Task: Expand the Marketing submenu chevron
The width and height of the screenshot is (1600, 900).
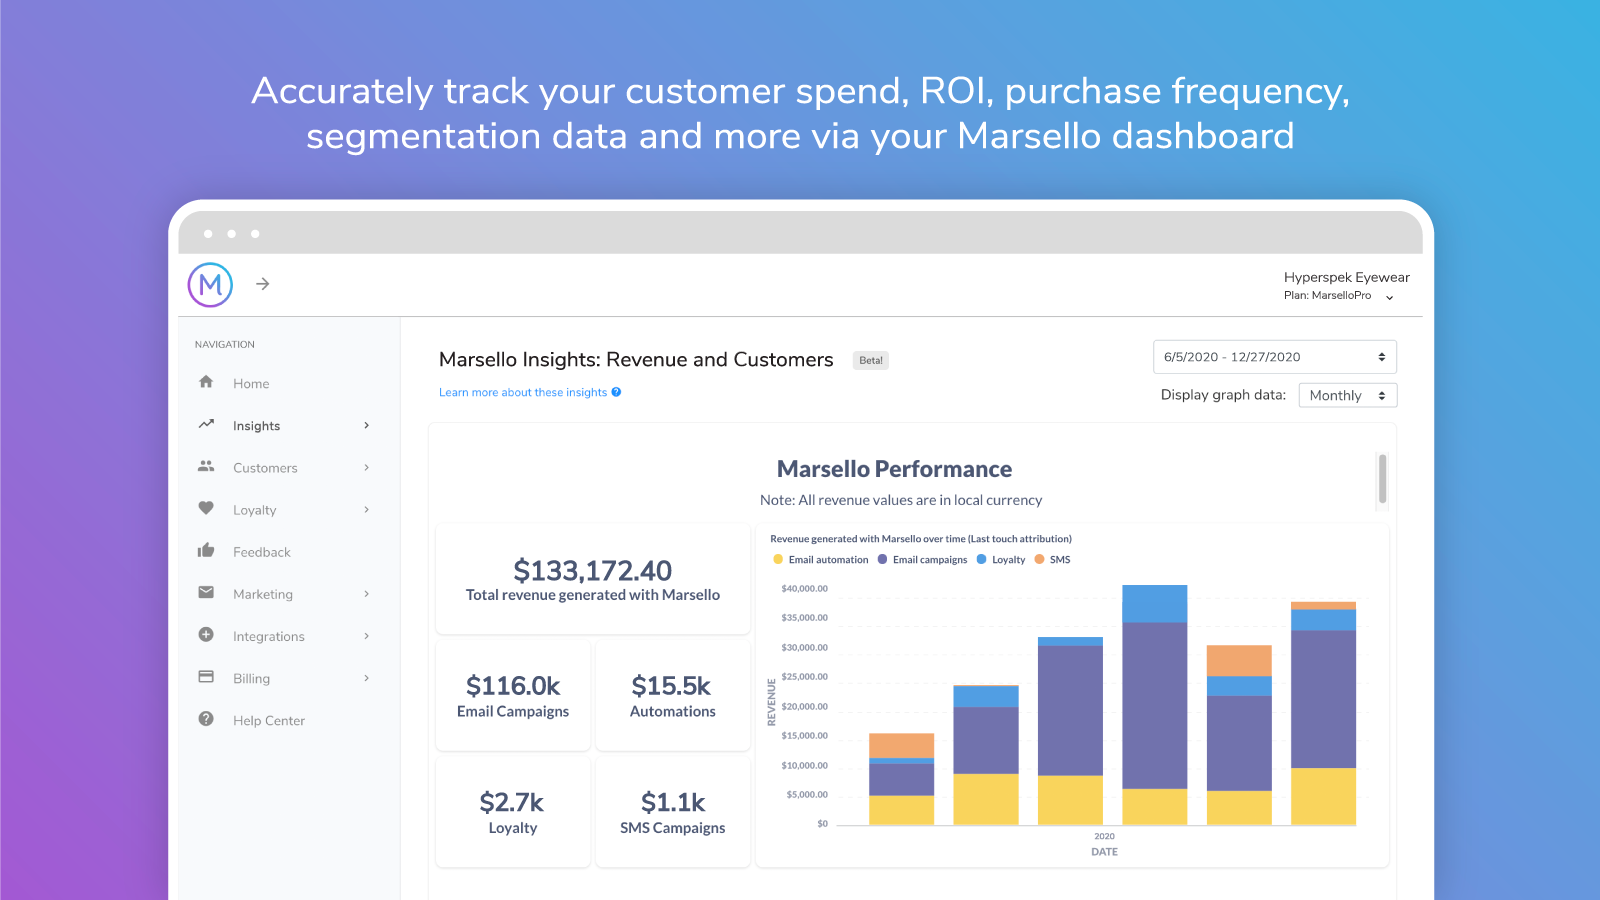Action: 367,594
